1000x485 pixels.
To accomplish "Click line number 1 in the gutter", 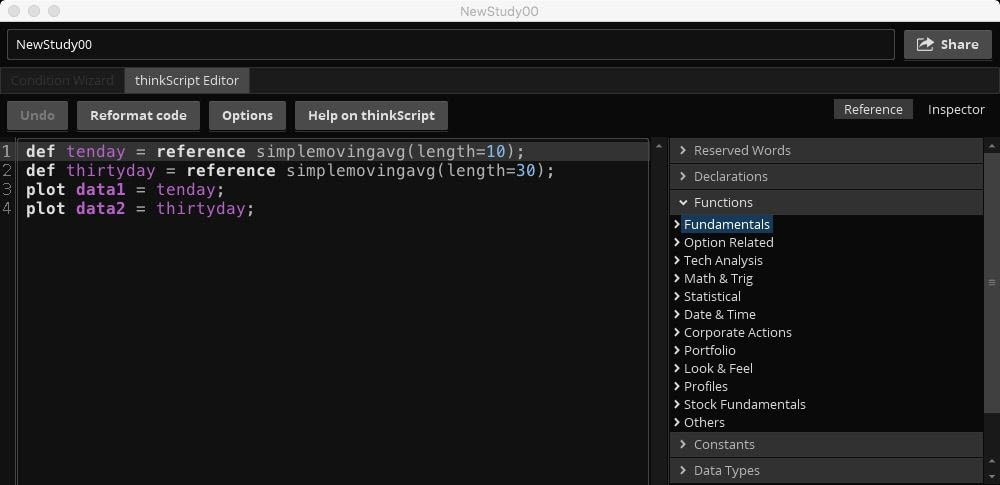I will click(6, 151).
